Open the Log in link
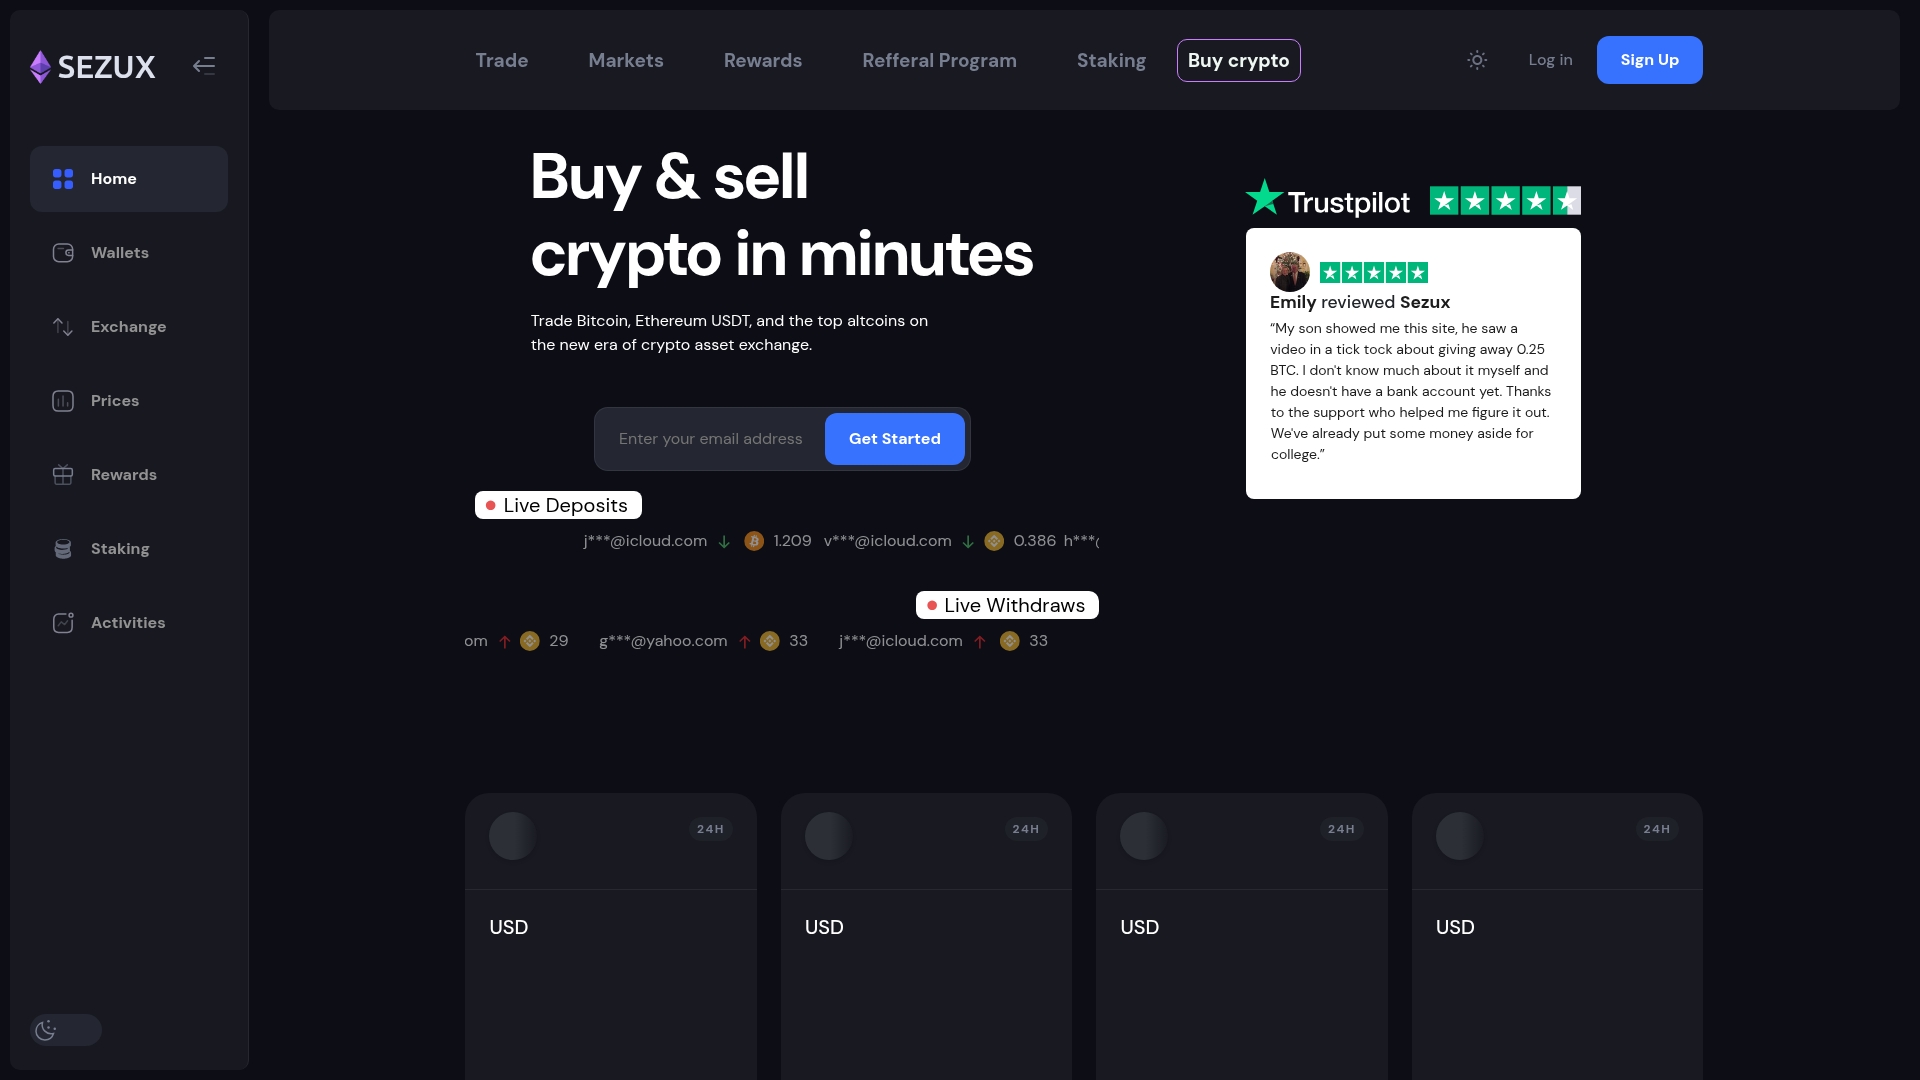 (x=1550, y=60)
